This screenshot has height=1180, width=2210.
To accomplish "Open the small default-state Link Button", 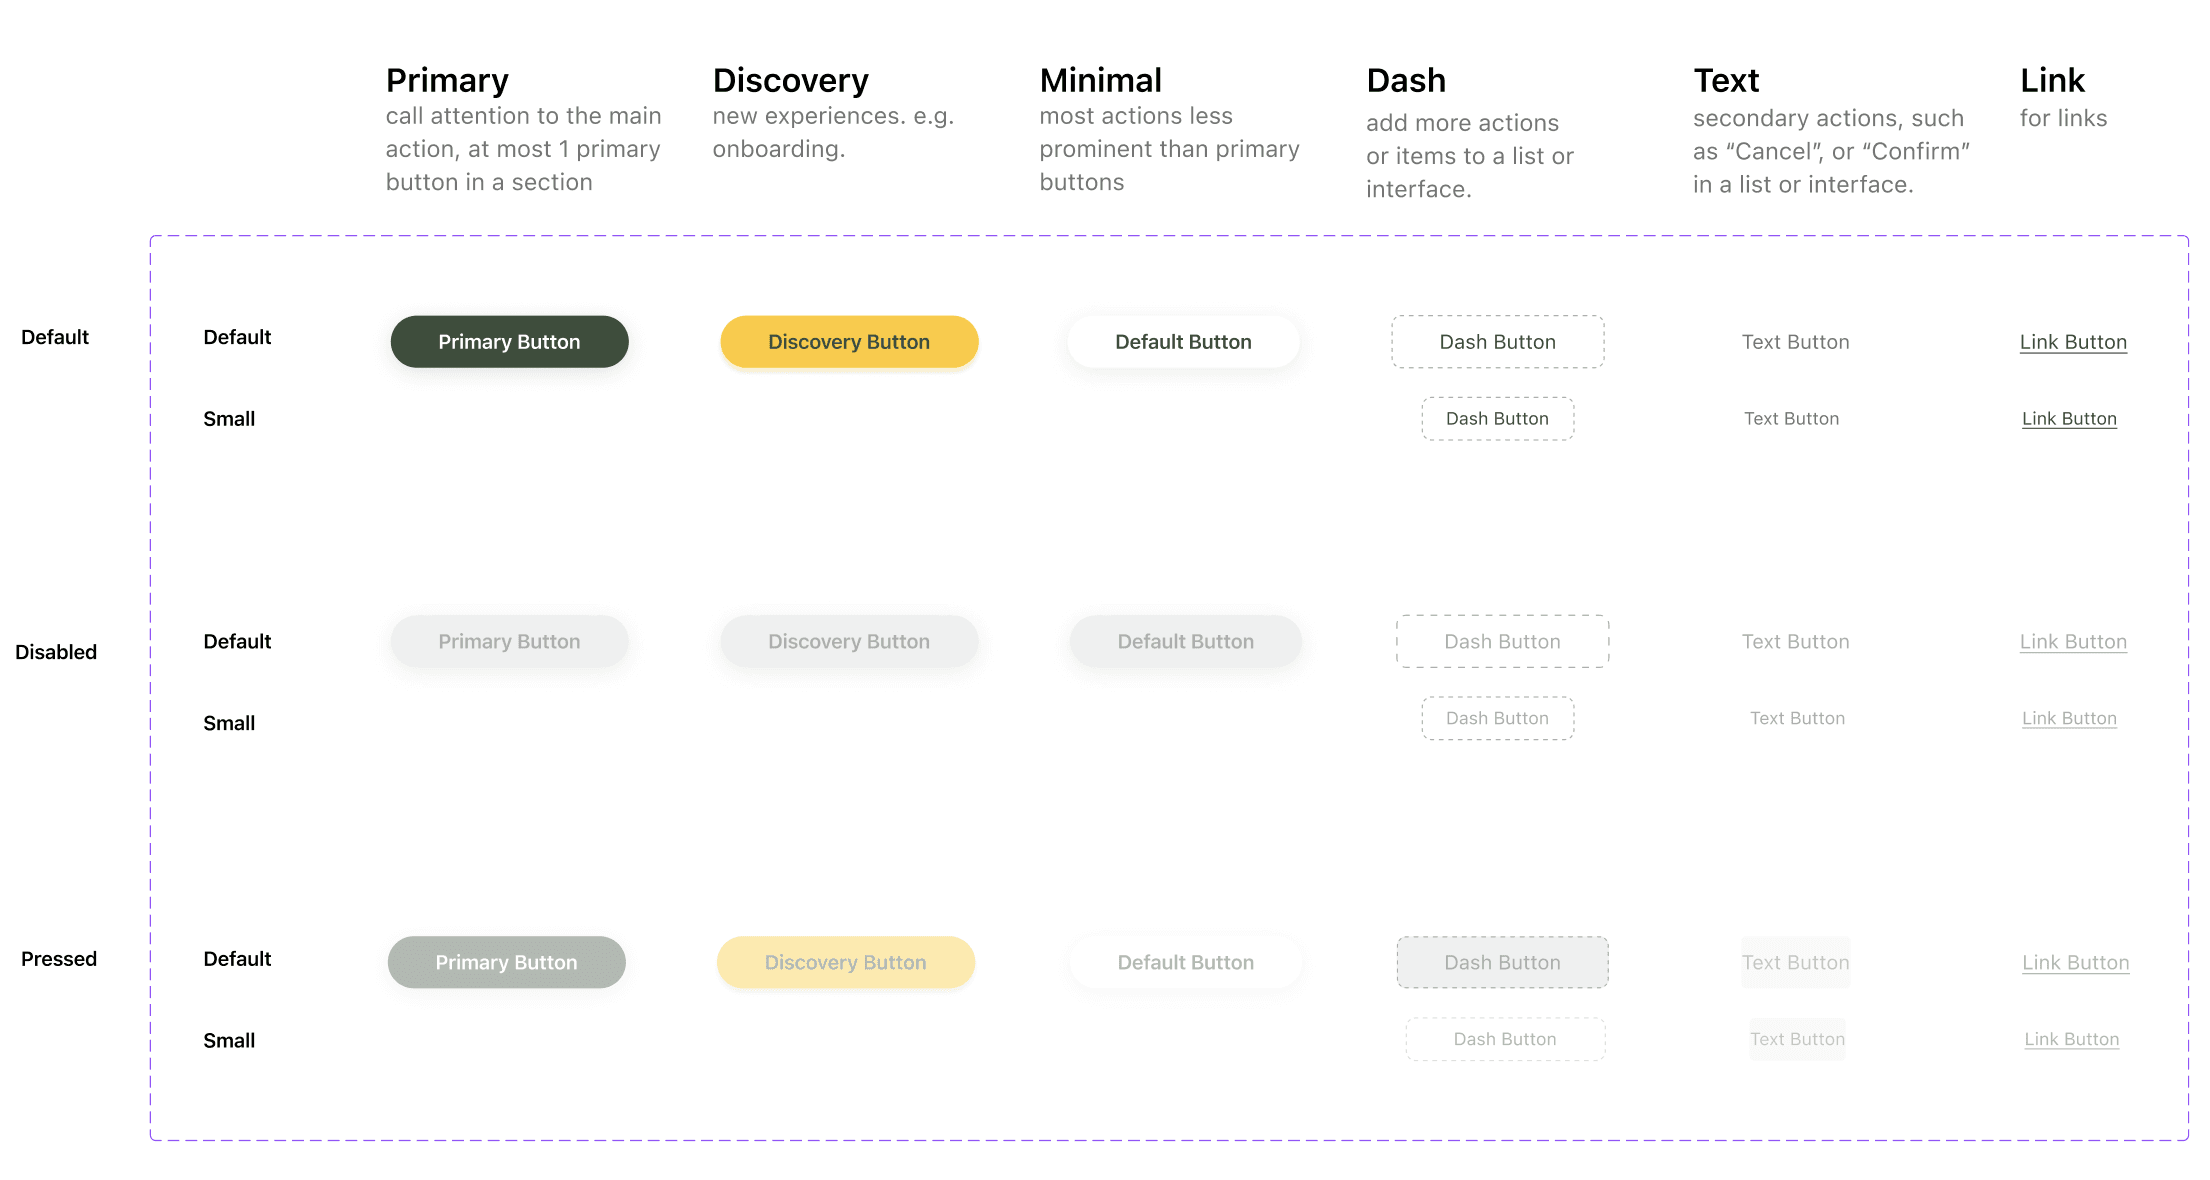I will [2069, 419].
